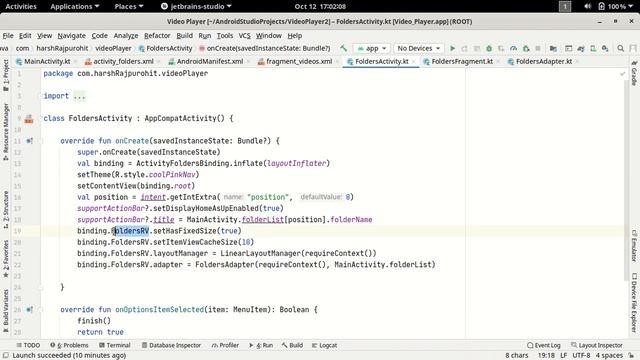The height and width of the screenshot is (360, 640).
Task: Click Apply Code Changes icon
Action: pyautogui.click(x=476, y=48)
